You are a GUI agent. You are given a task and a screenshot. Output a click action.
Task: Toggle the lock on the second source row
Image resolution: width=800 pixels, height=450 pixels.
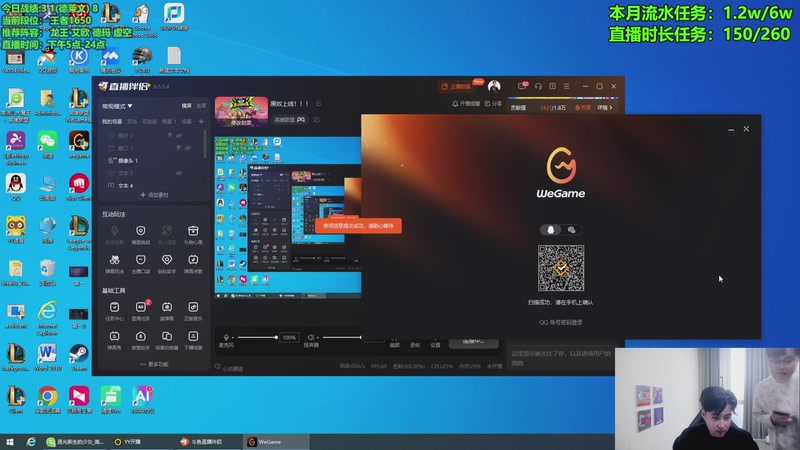point(179,148)
